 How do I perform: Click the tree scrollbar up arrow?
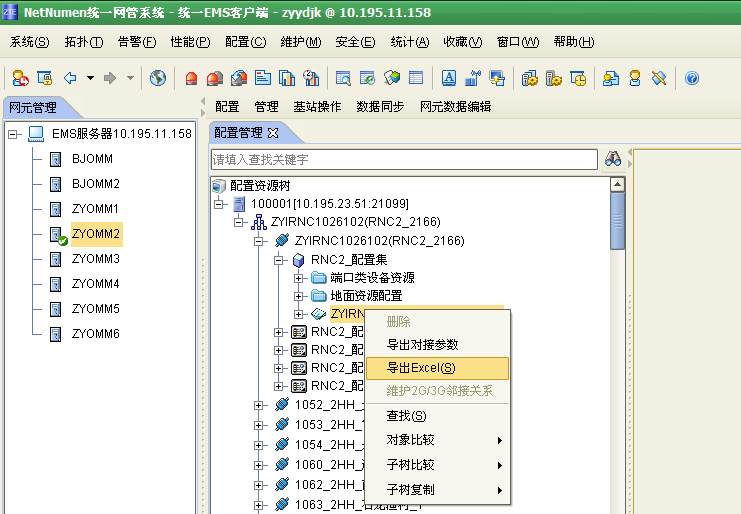pyautogui.click(x=617, y=185)
